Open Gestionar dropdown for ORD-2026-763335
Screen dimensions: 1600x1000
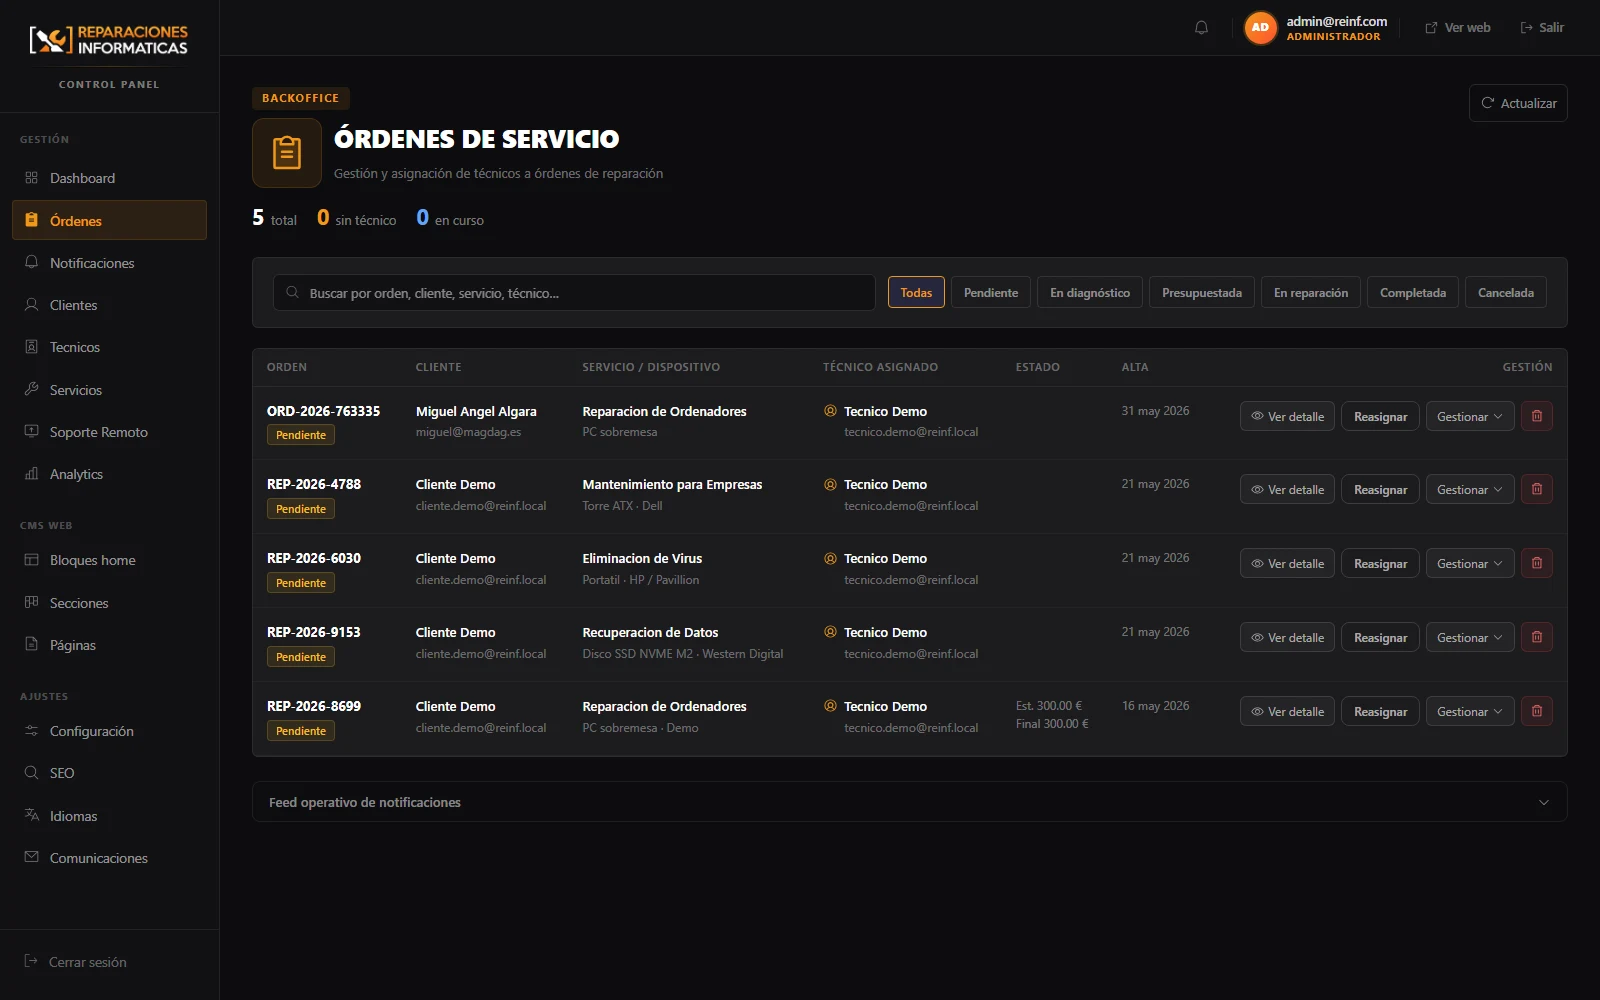click(1470, 416)
